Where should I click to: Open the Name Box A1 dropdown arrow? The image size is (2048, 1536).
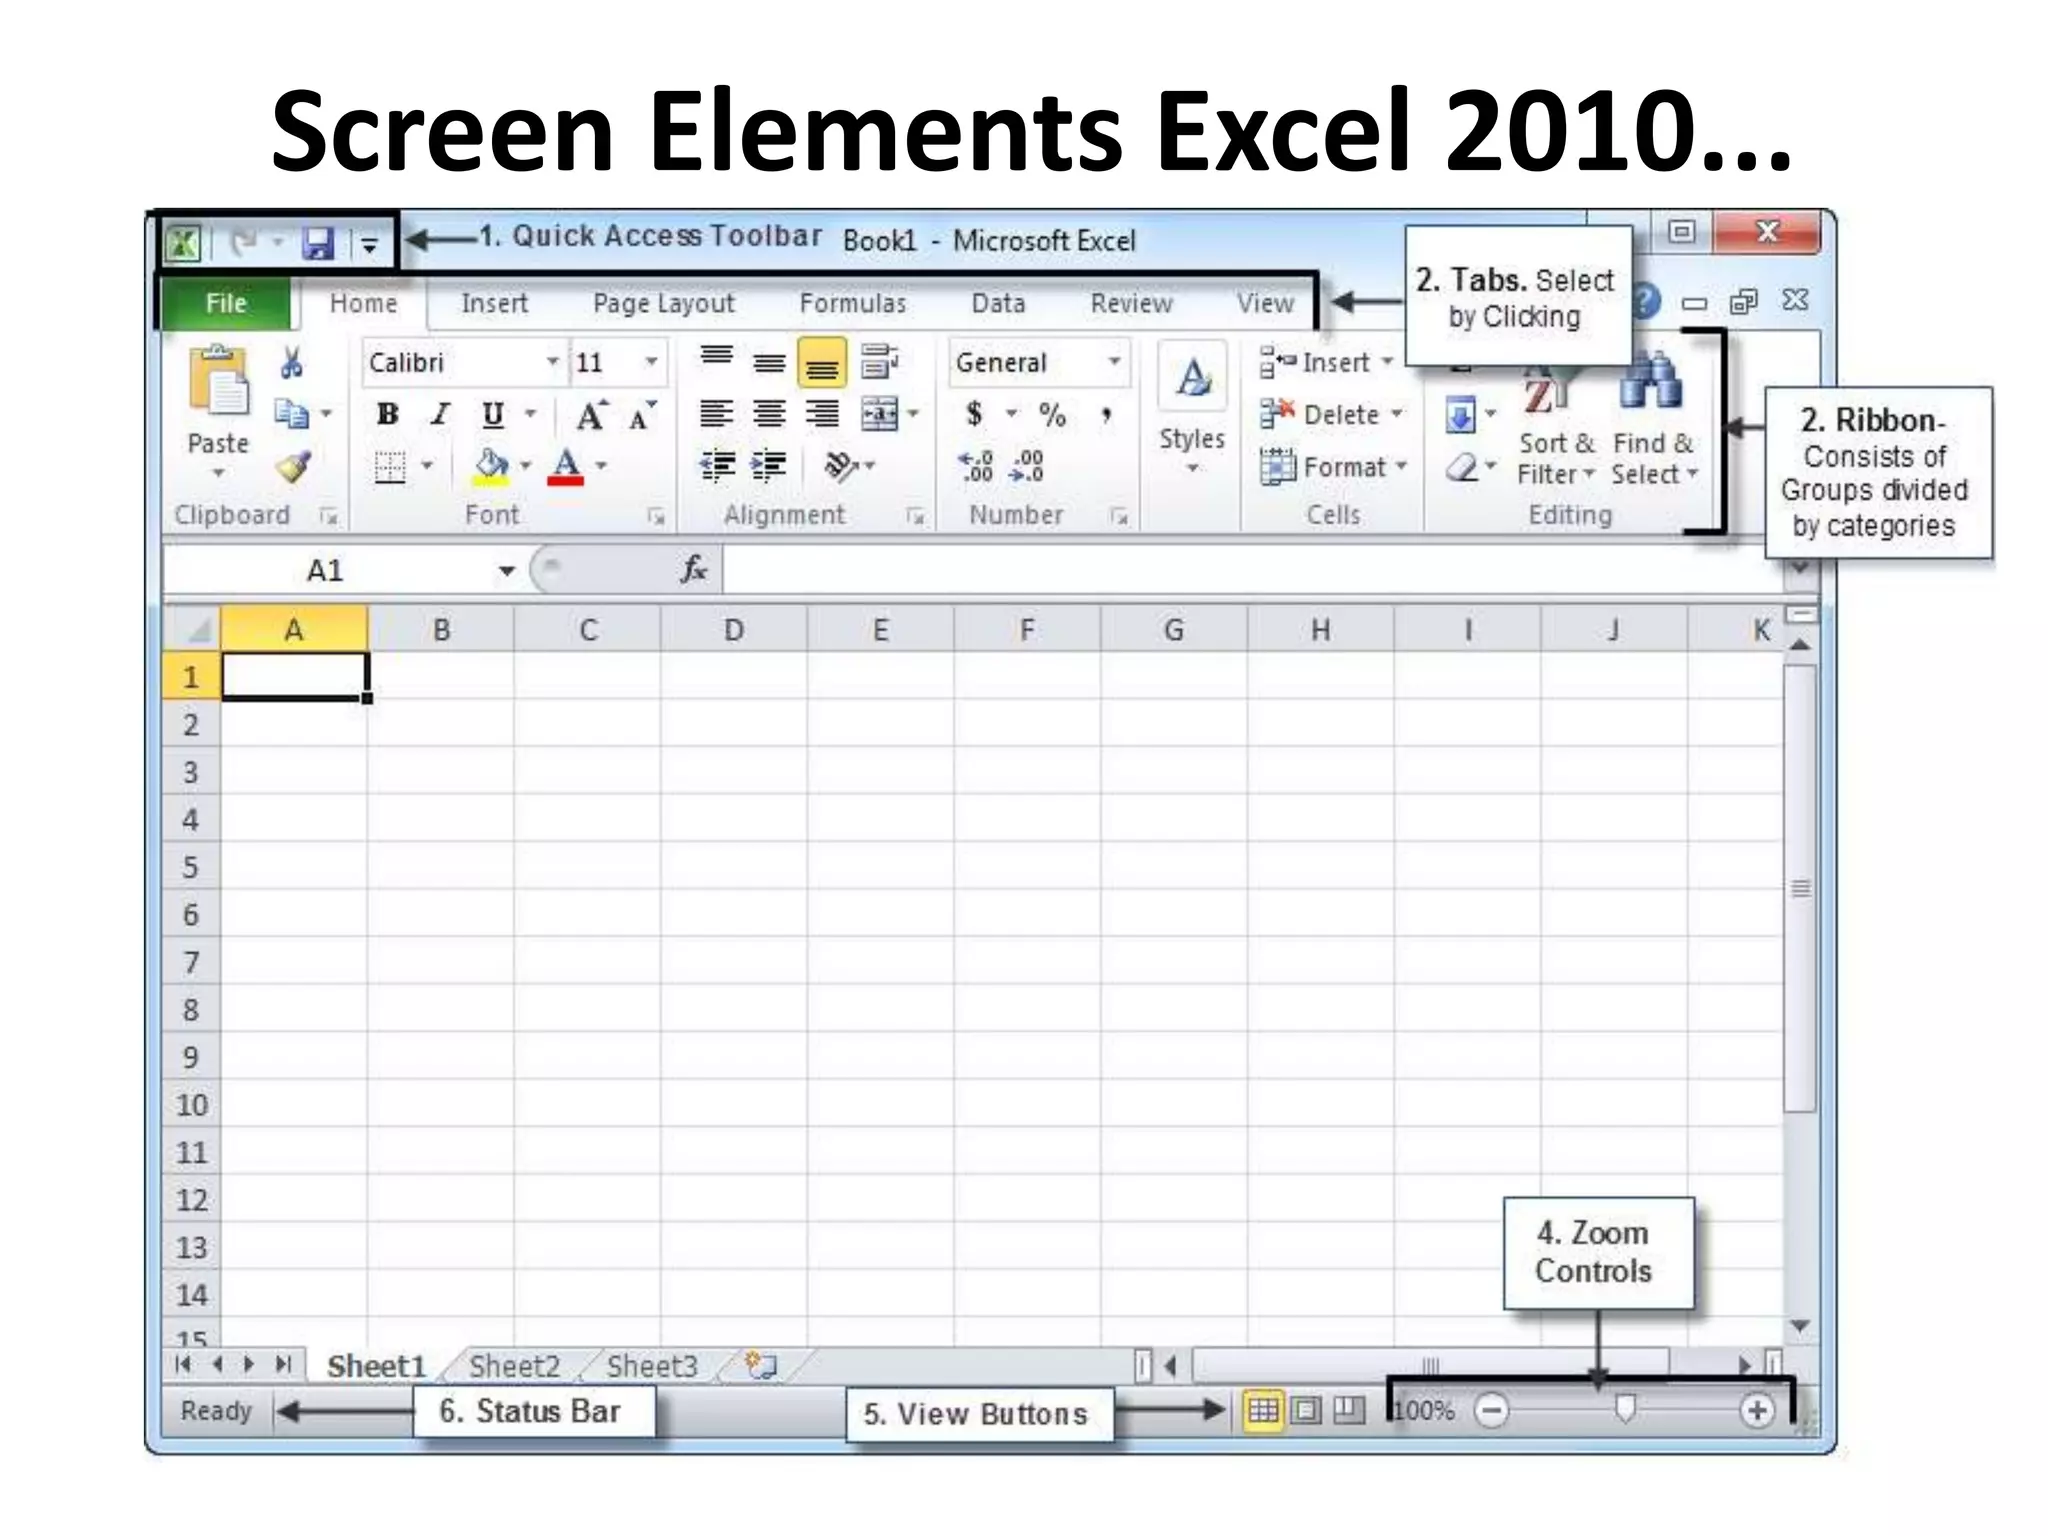coord(507,571)
